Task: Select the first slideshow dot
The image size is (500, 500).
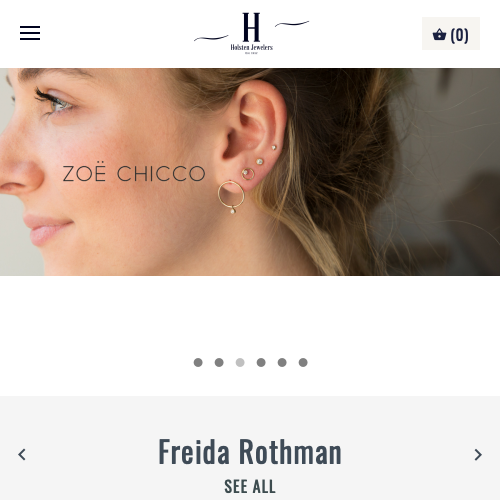Action: pos(198,362)
